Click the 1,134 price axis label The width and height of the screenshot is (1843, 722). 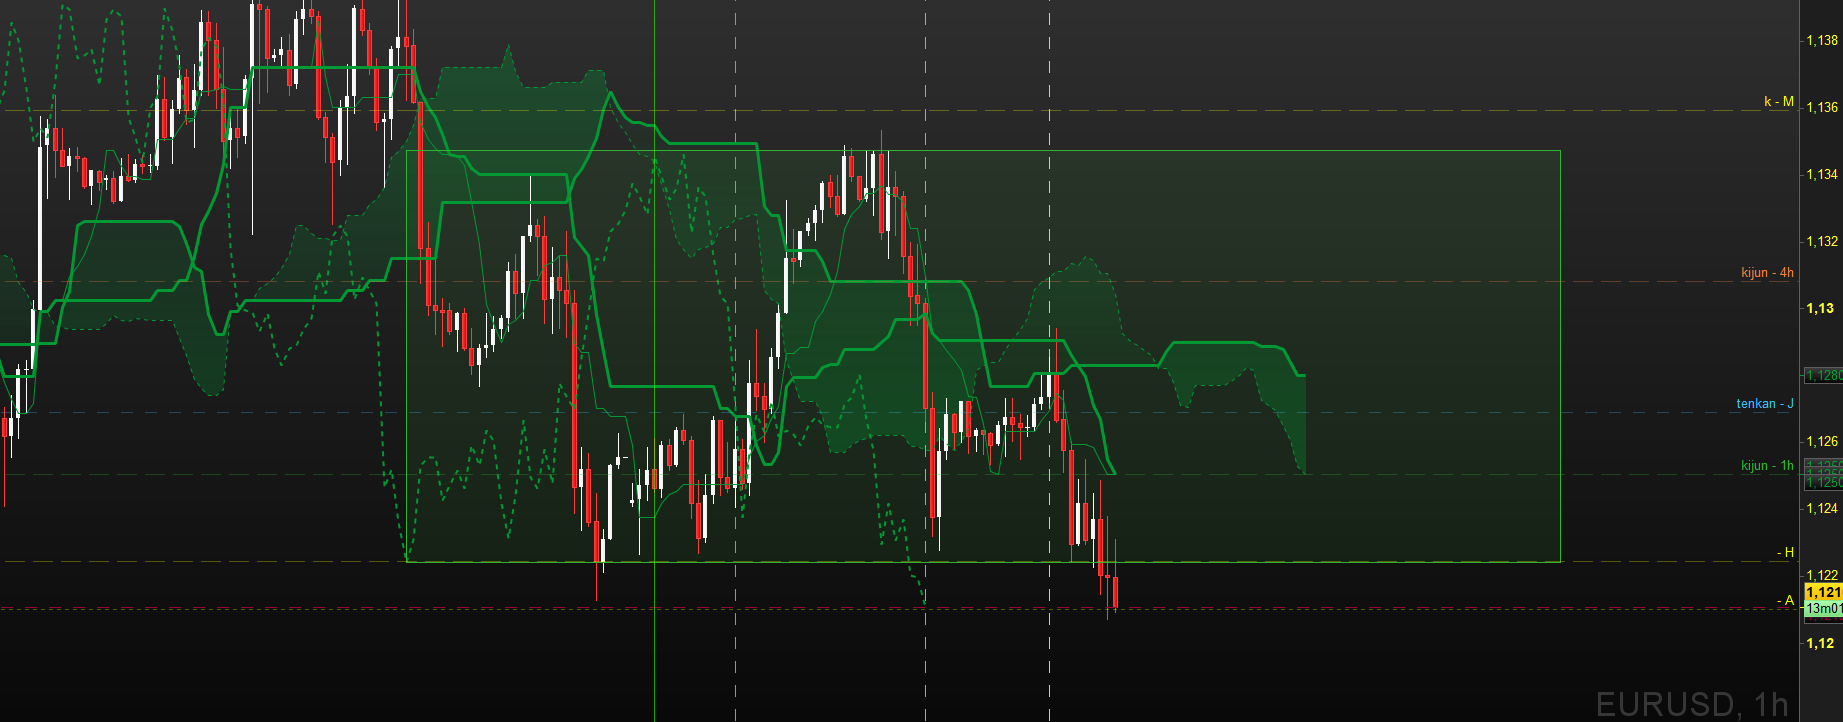pos(1822,175)
